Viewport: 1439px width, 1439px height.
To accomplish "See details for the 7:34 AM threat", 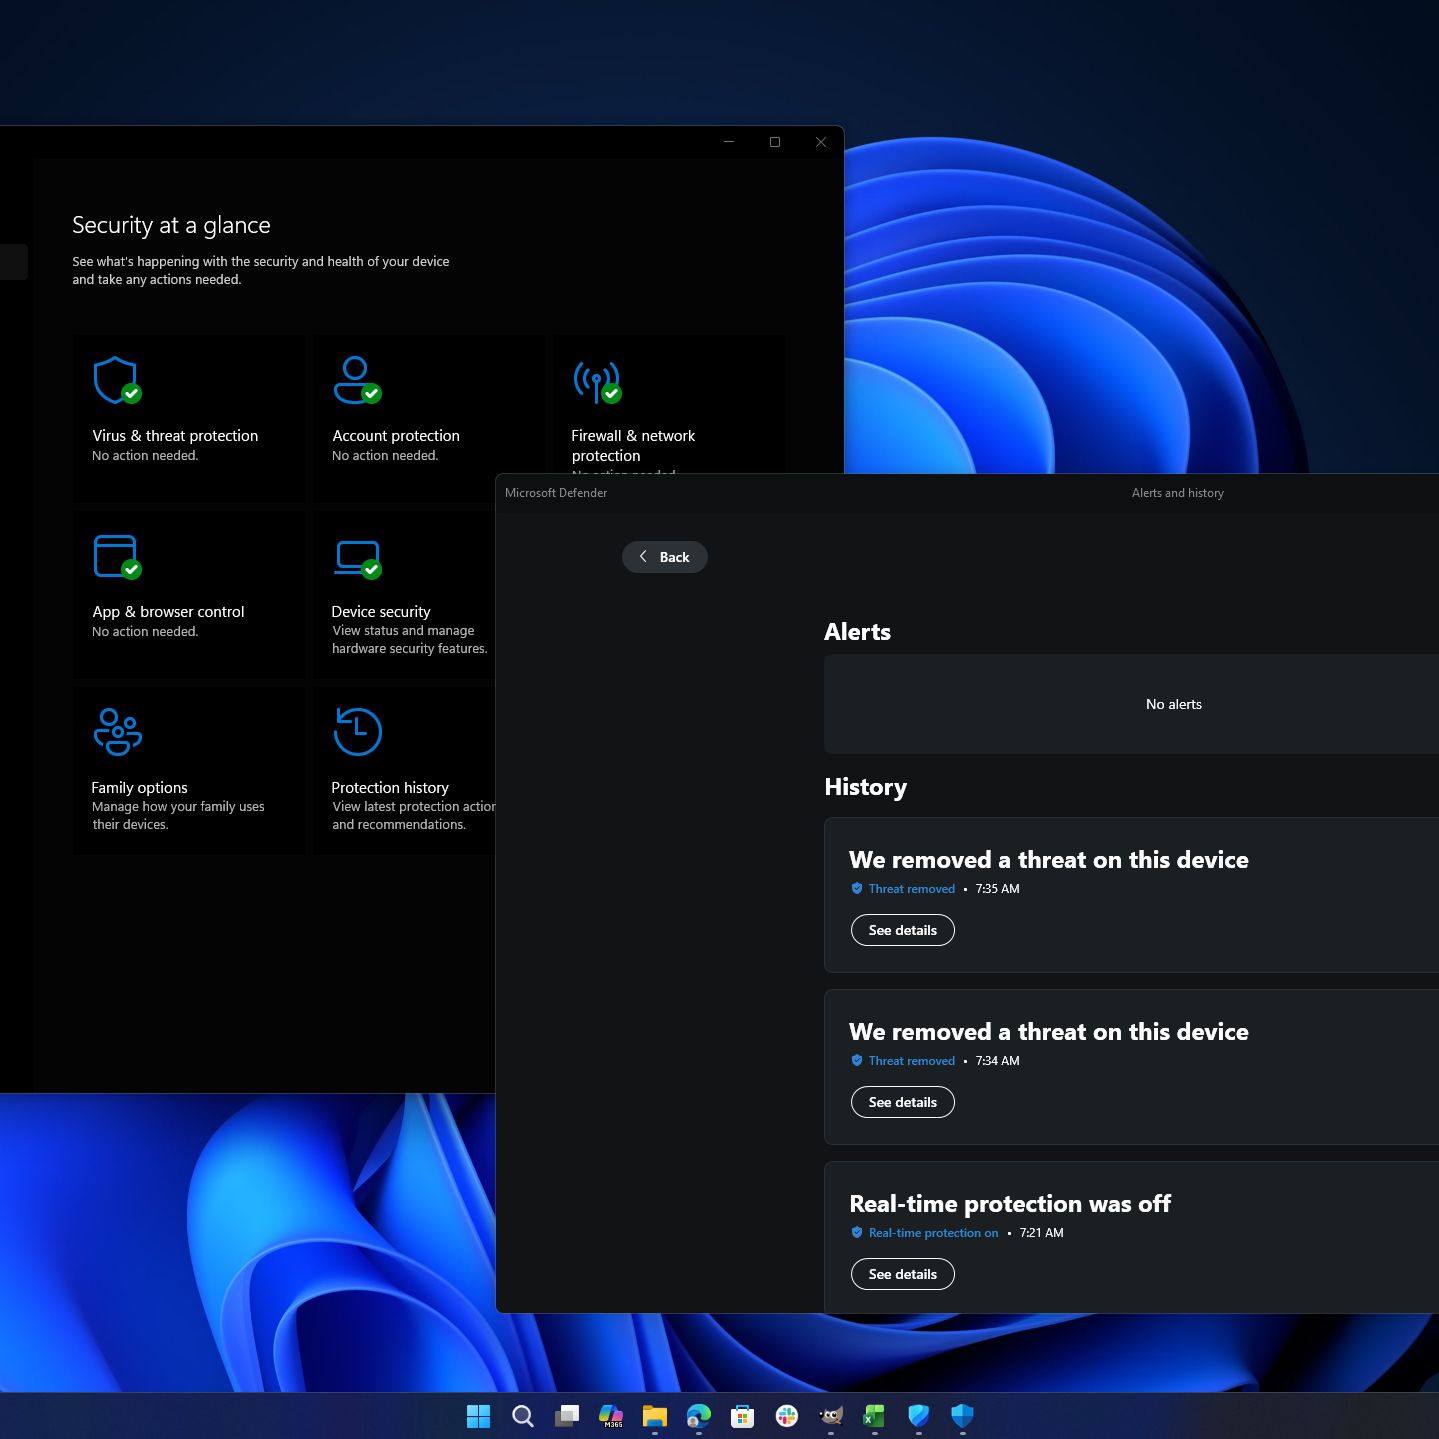I will coord(903,1102).
